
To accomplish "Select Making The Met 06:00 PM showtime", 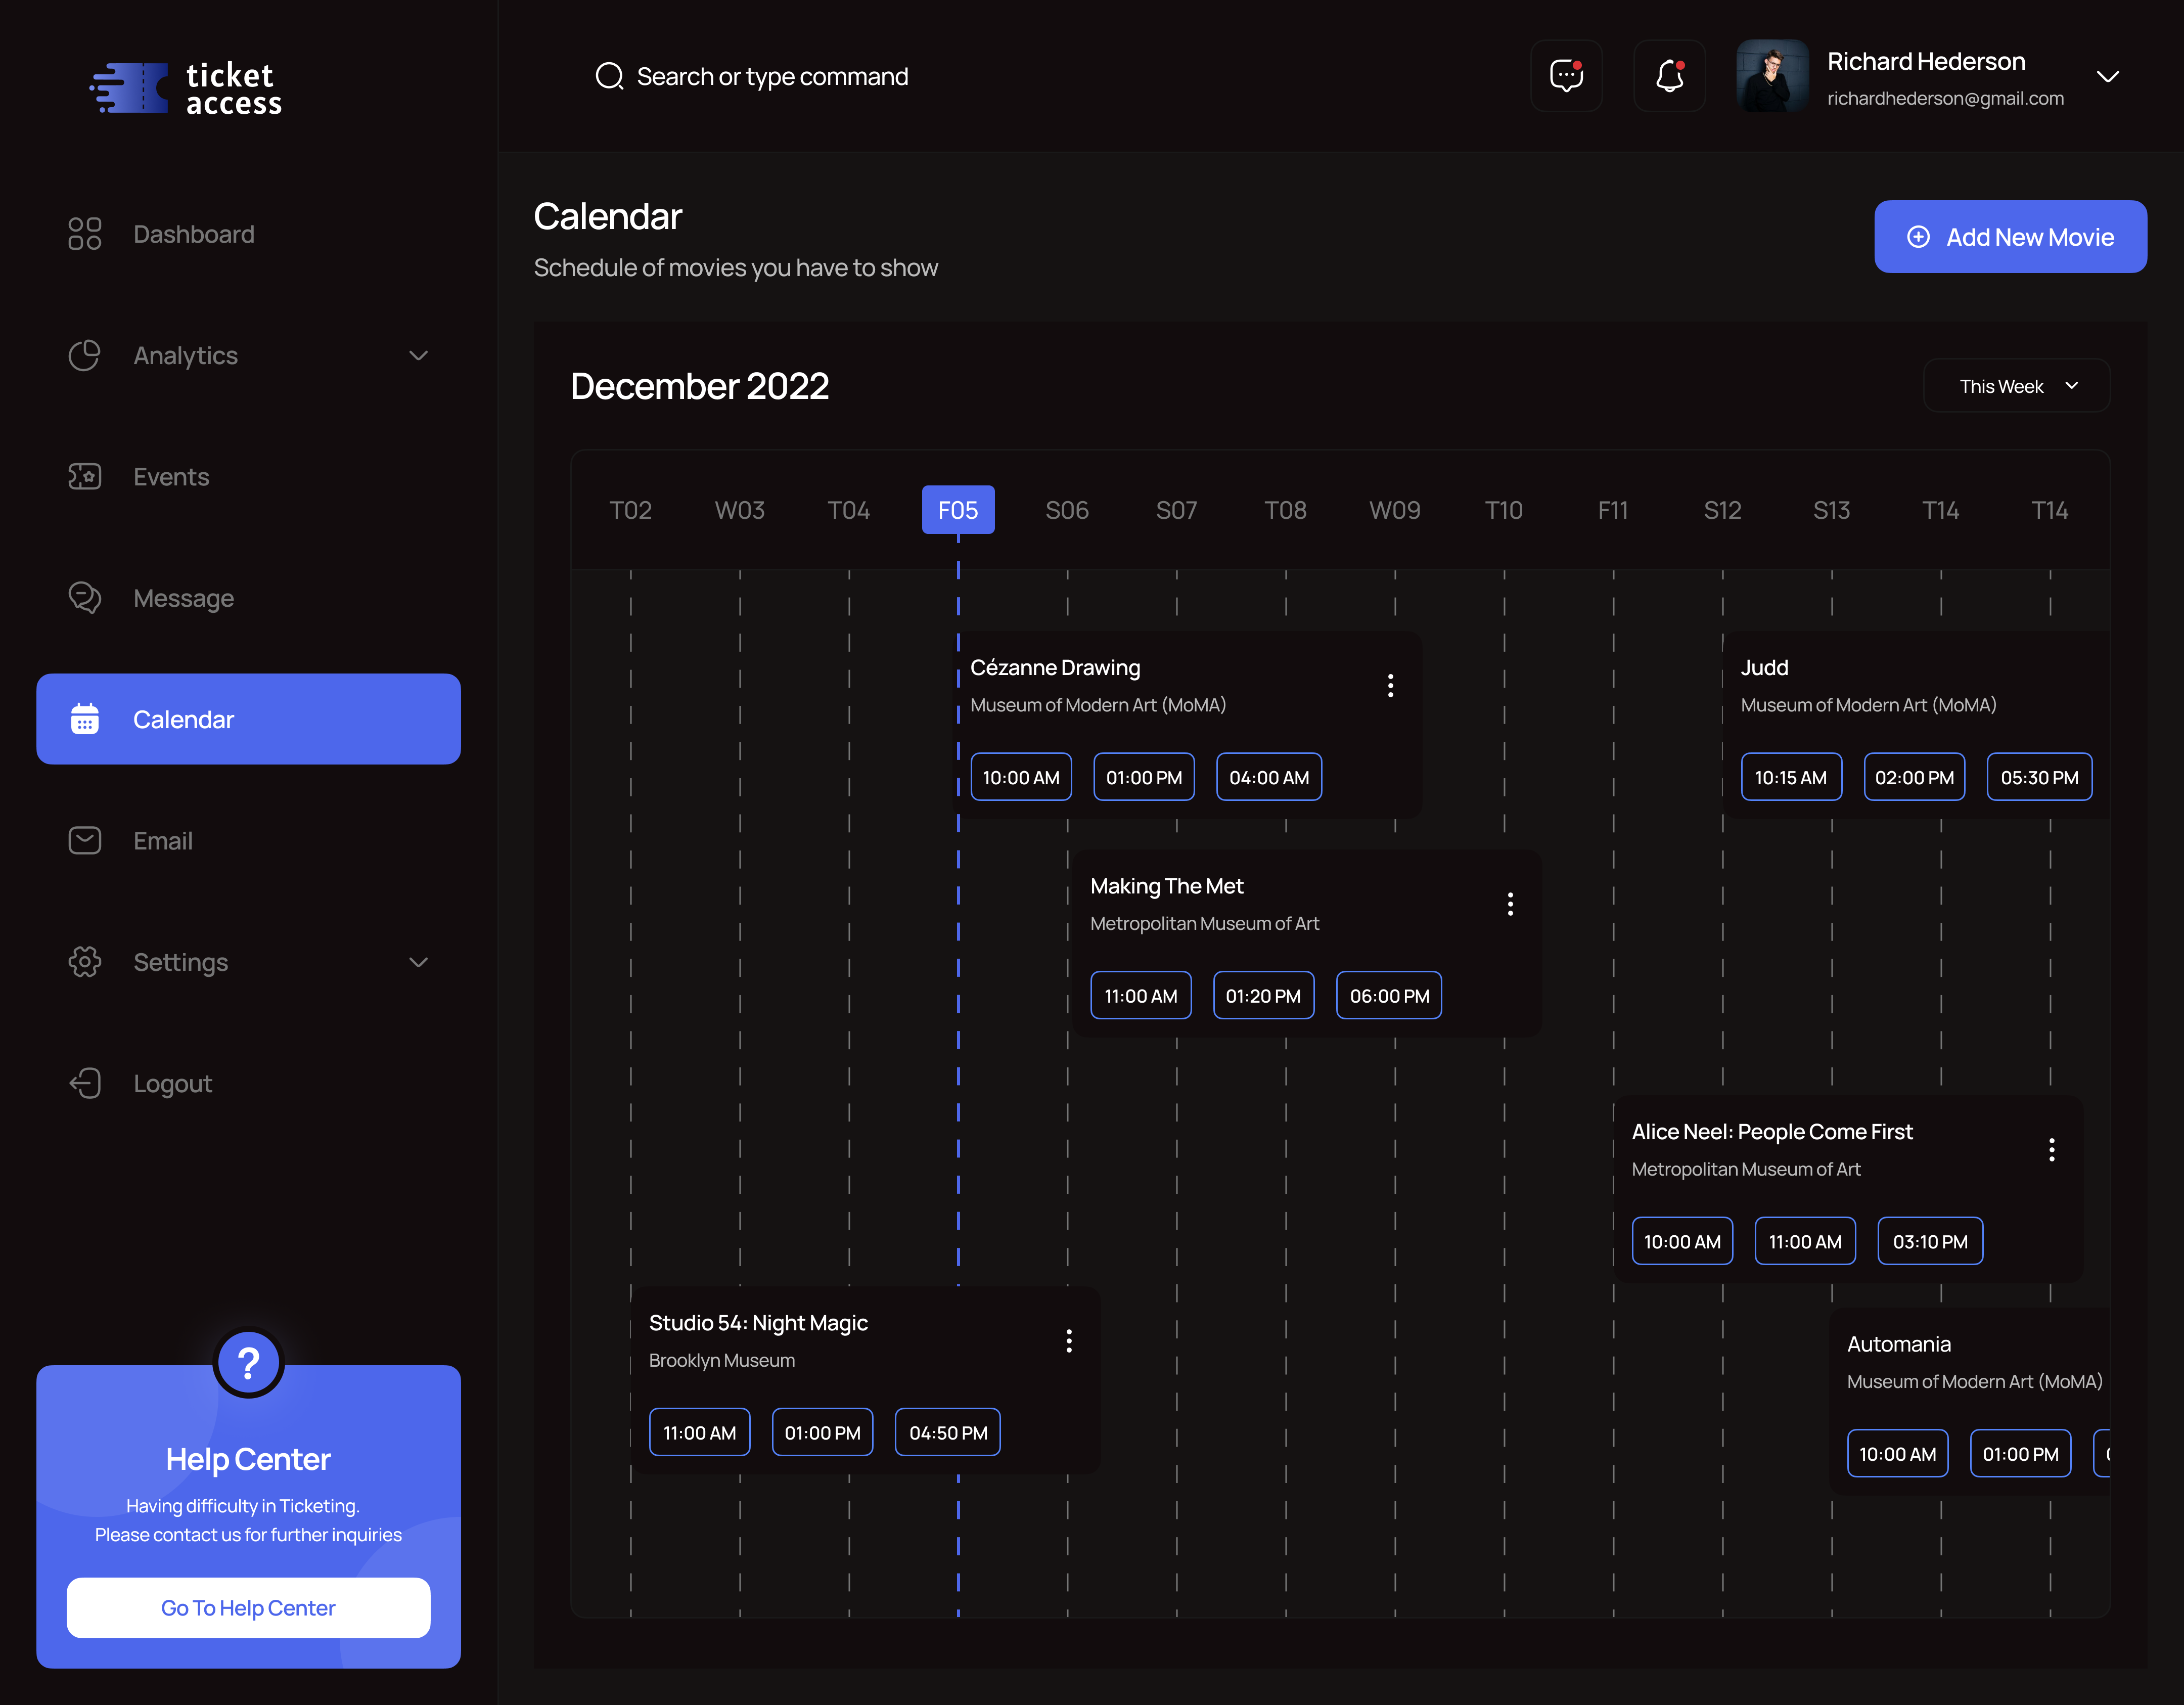I will point(1390,996).
